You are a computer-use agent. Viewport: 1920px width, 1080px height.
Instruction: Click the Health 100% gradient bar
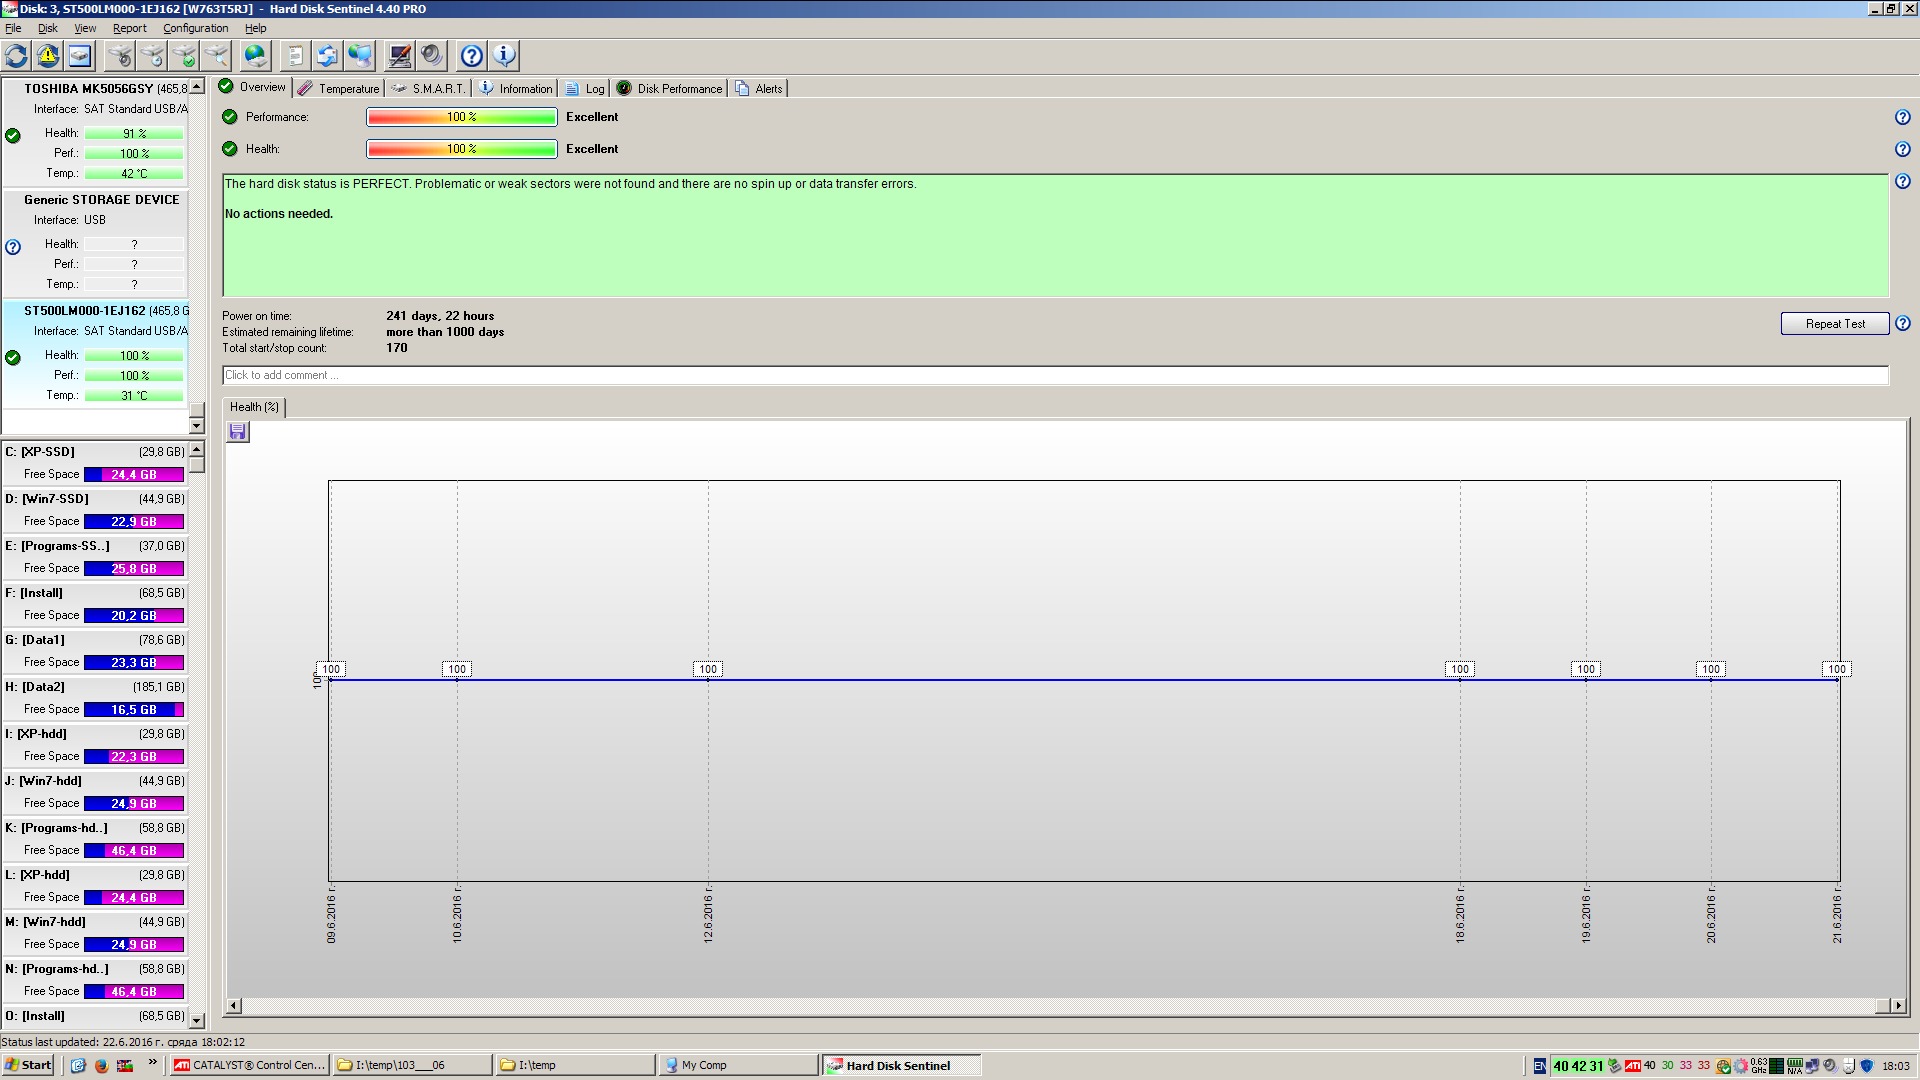[462, 149]
